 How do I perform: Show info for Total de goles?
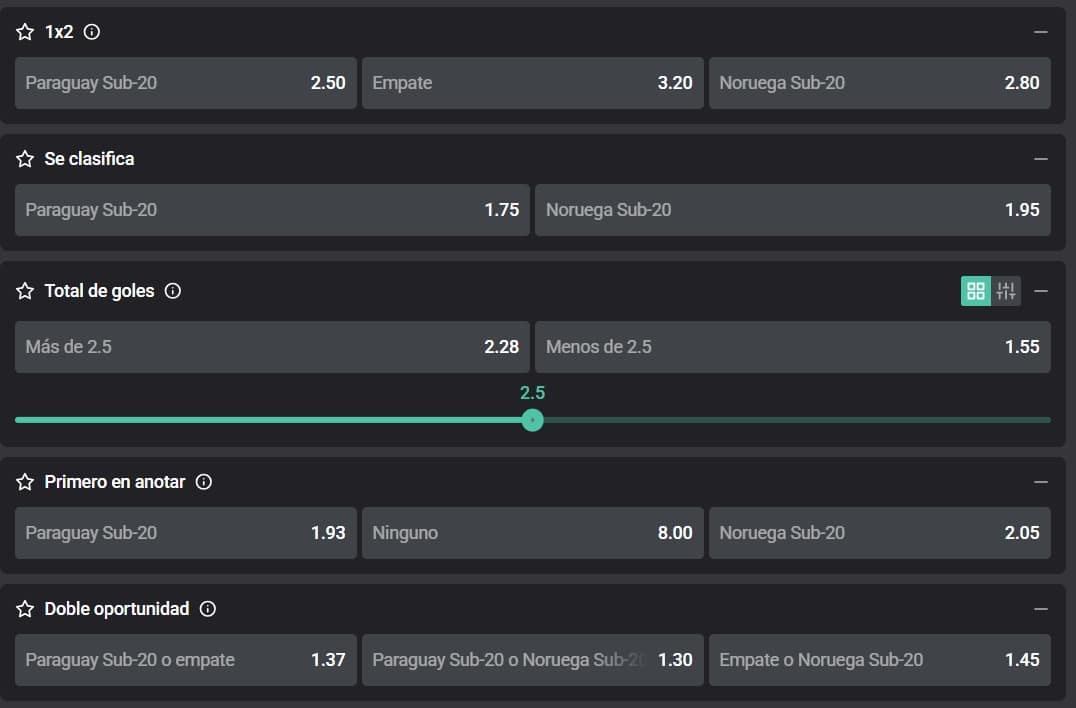click(x=172, y=291)
